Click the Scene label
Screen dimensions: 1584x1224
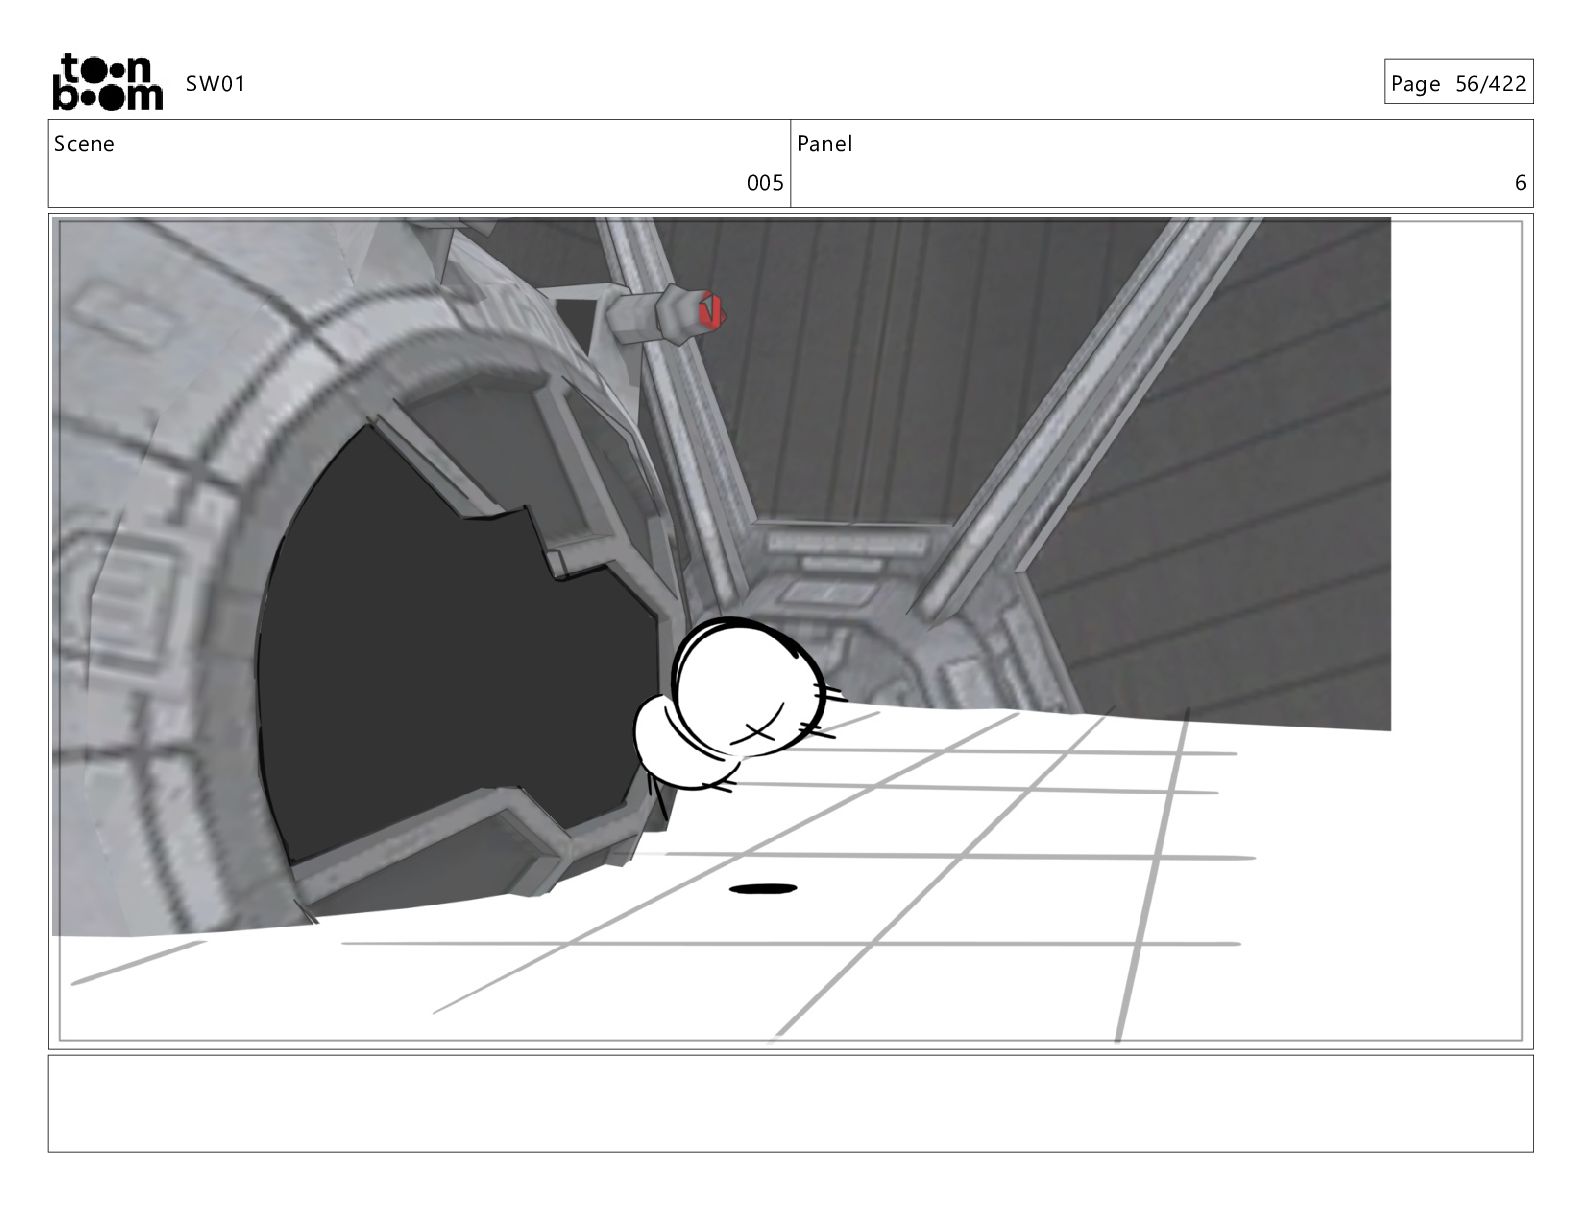point(84,144)
